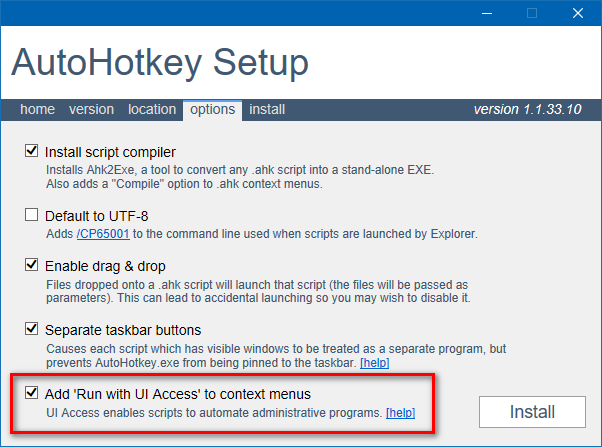Open help link for UI Access
The width and height of the screenshot is (602, 447).
(x=401, y=412)
